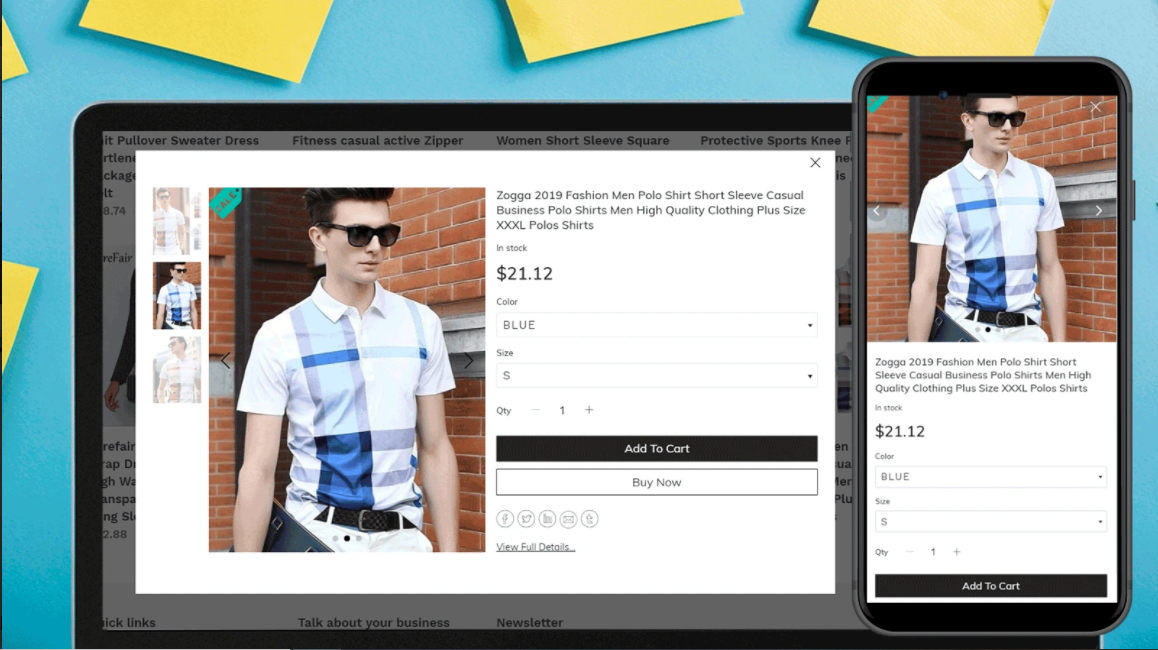Image resolution: width=1158 pixels, height=650 pixels.
Task: Click SALE badge on laptop product image
Action: [225, 201]
